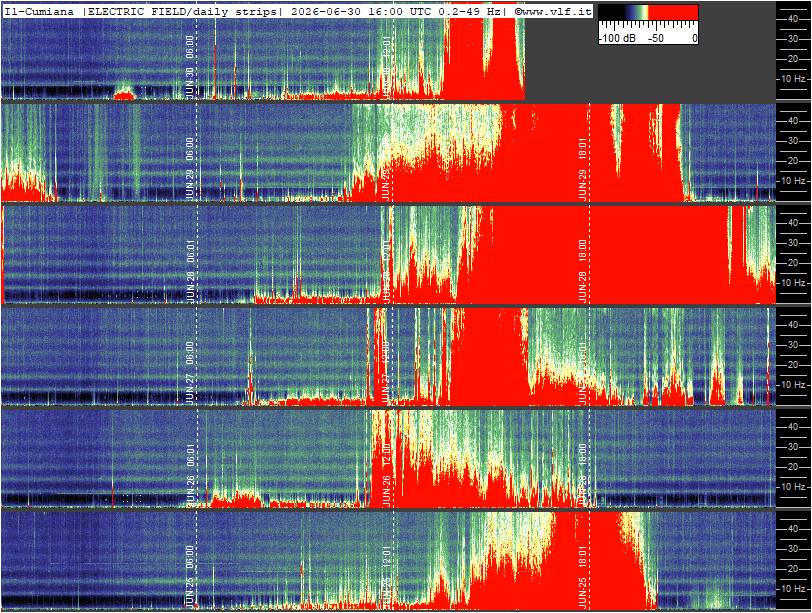Click the I1-Cumiana station title text
812x613 pixels.
point(39,11)
